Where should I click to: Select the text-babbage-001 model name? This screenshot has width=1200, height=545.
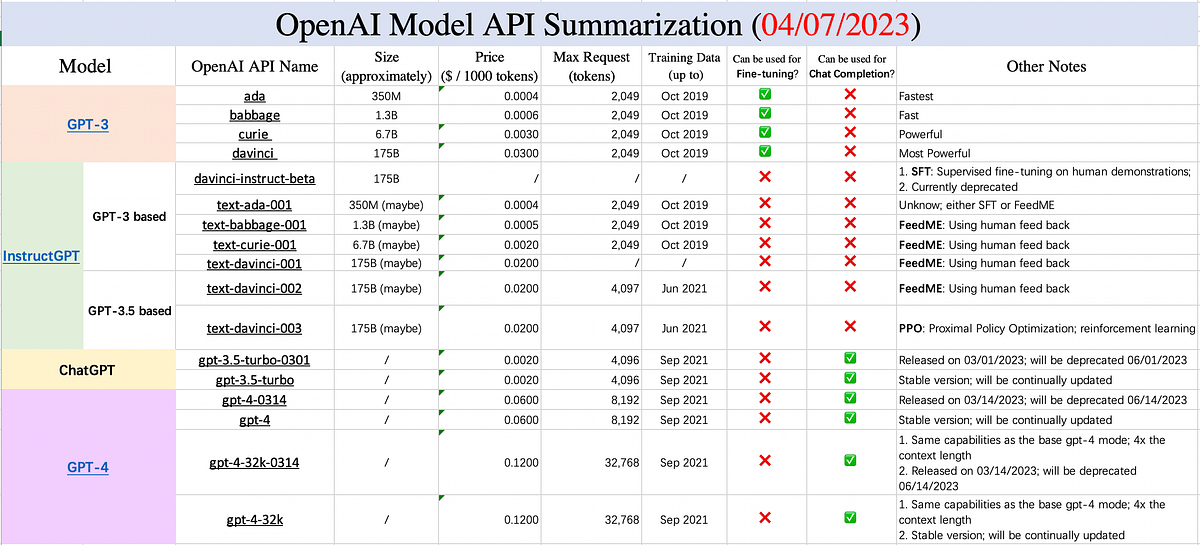(x=254, y=224)
